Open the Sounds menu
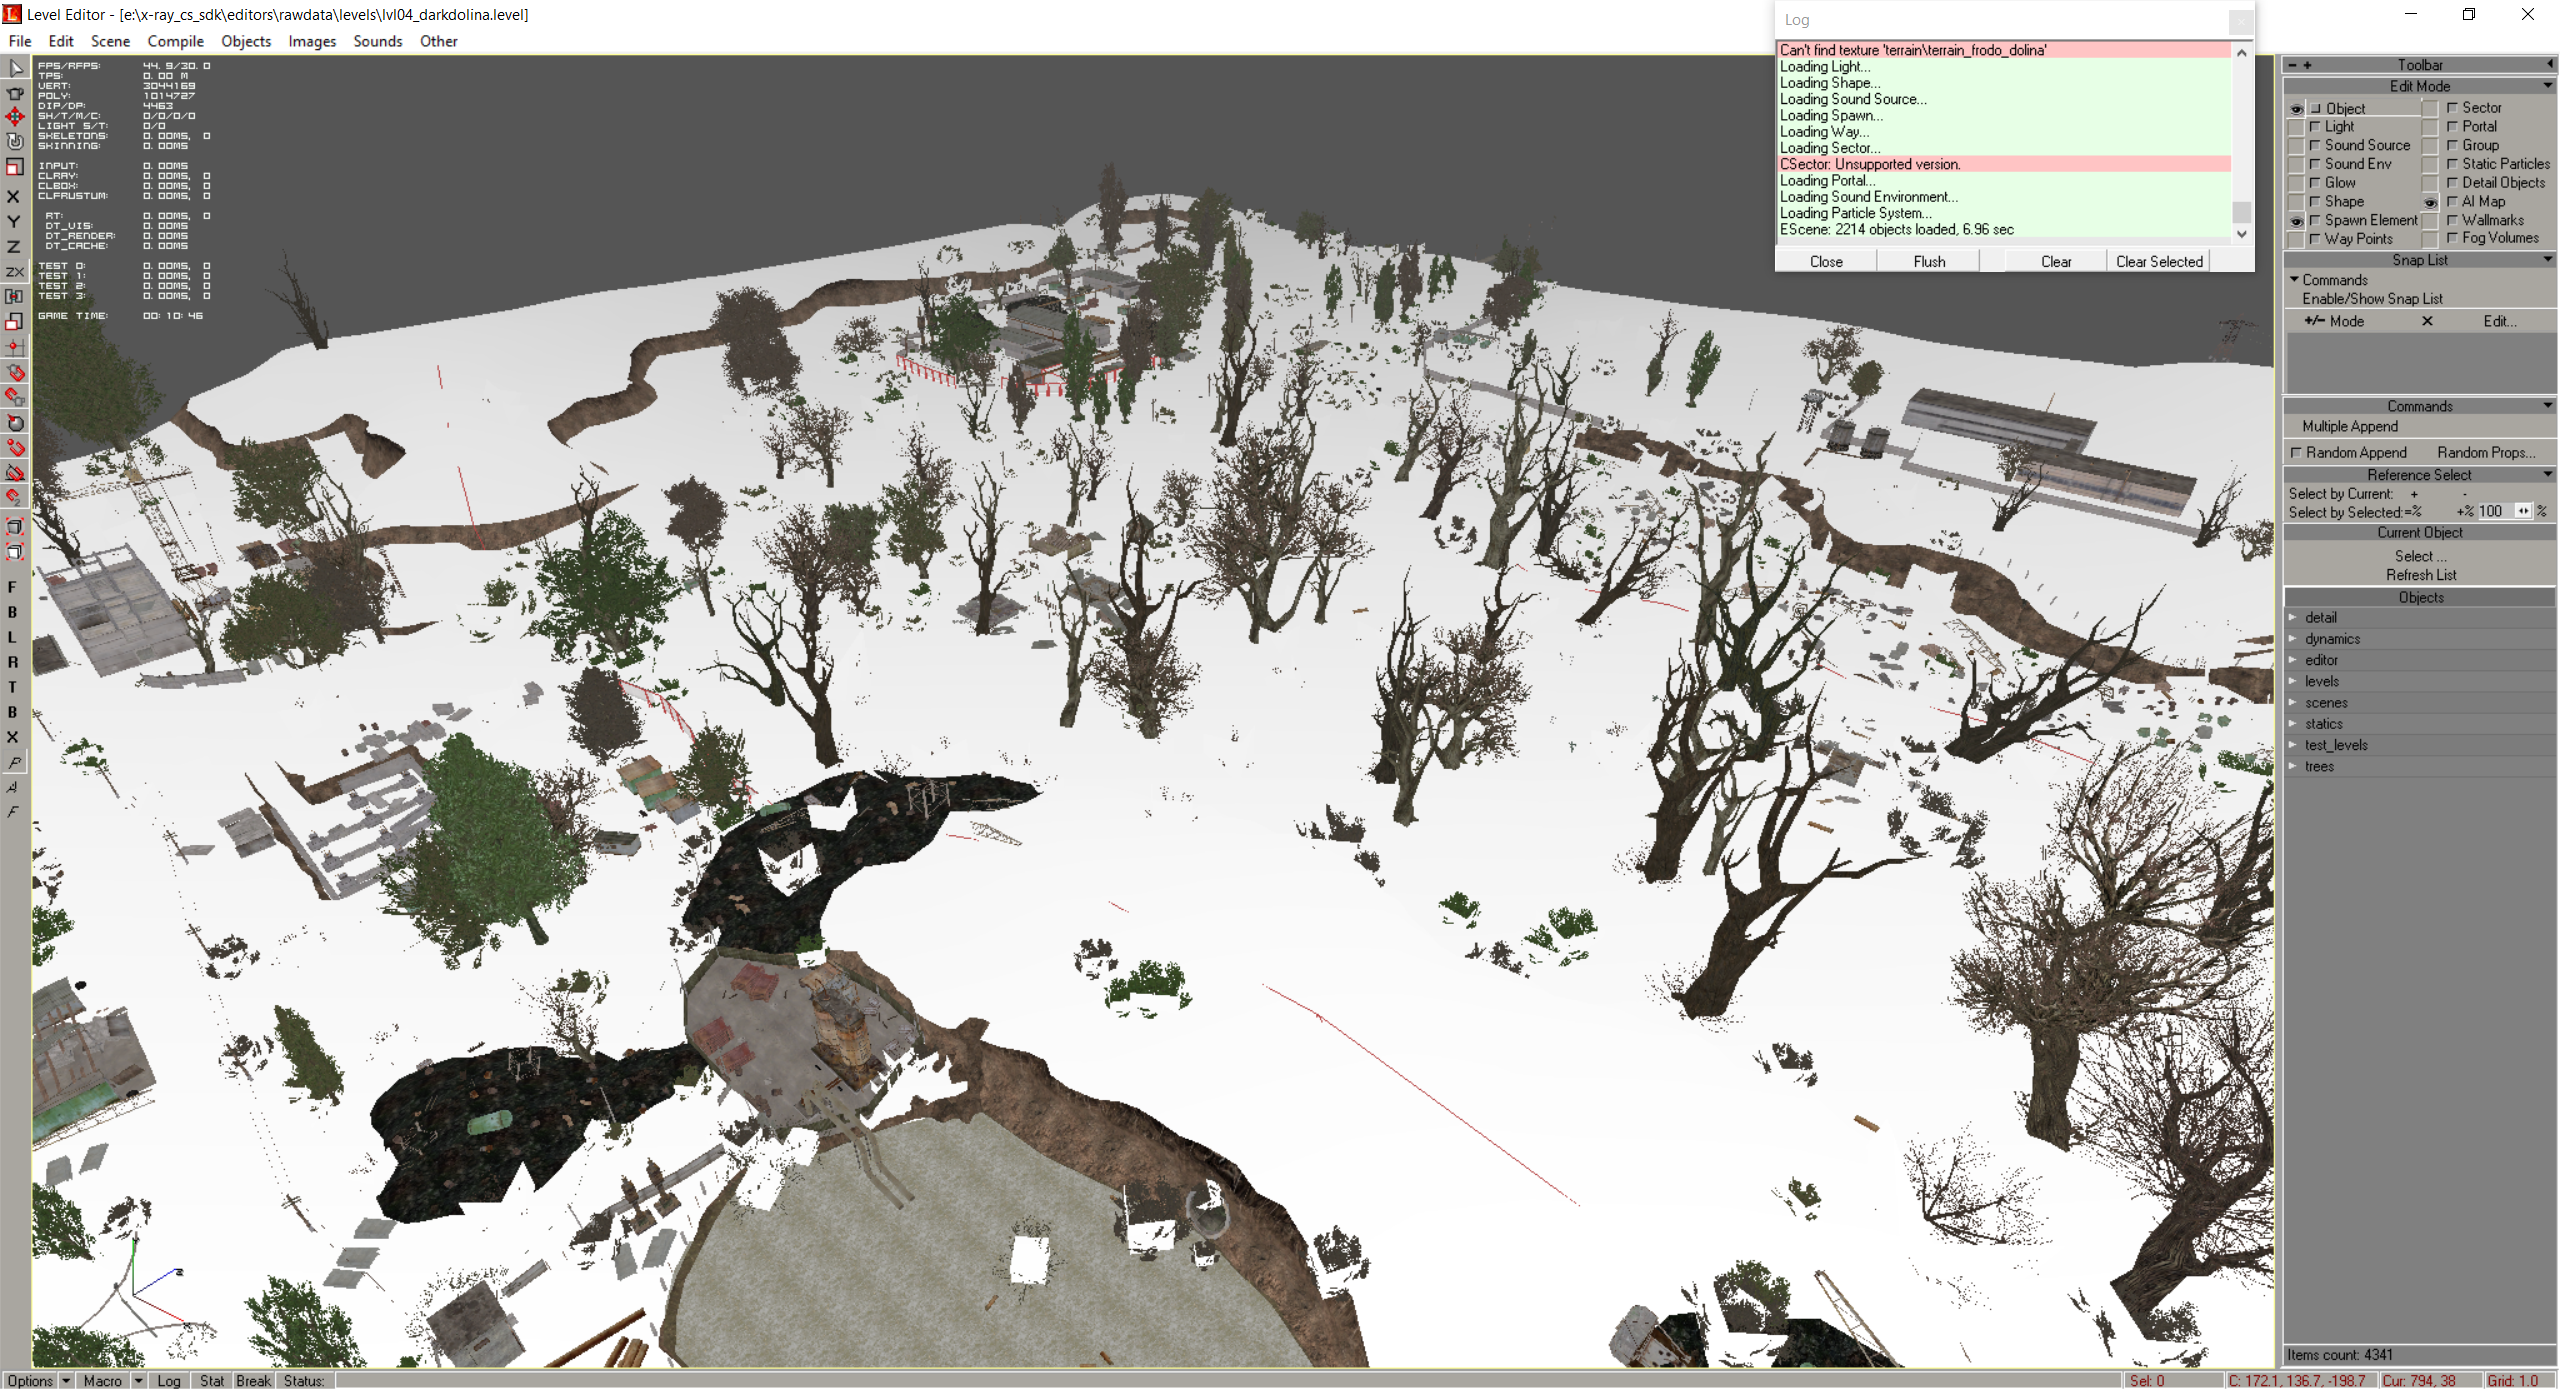Viewport: 2560px width, 1390px height. tap(377, 41)
